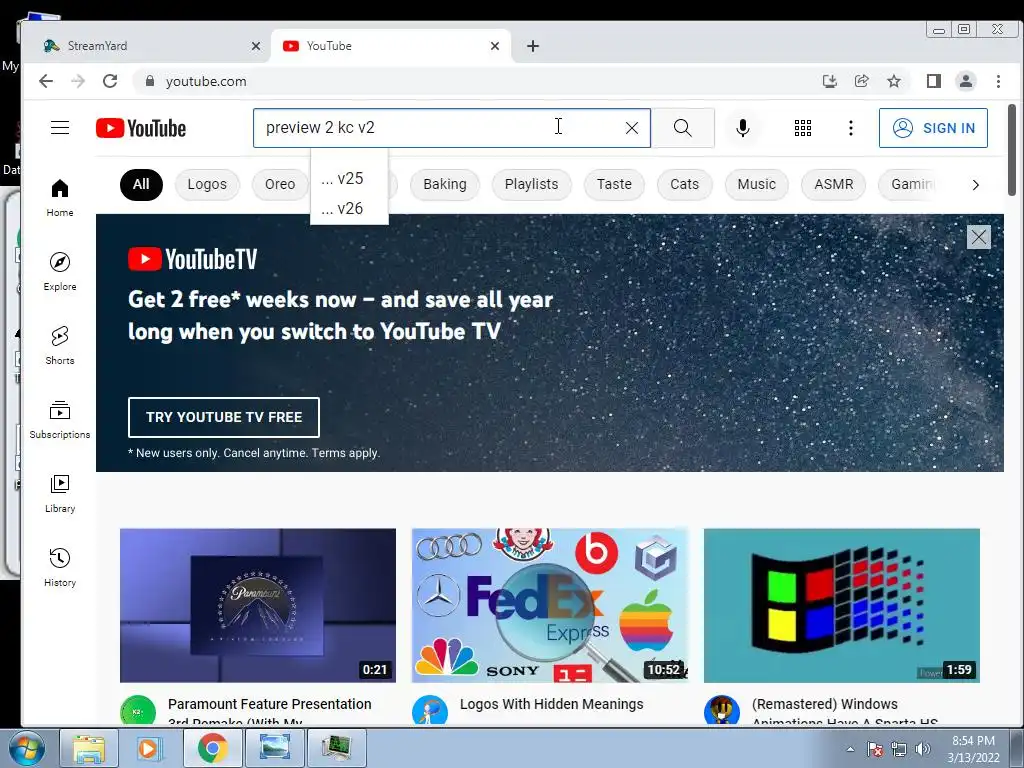Select the Cats filter chip
This screenshot has width=1024, height=768.
pos(684,184)
